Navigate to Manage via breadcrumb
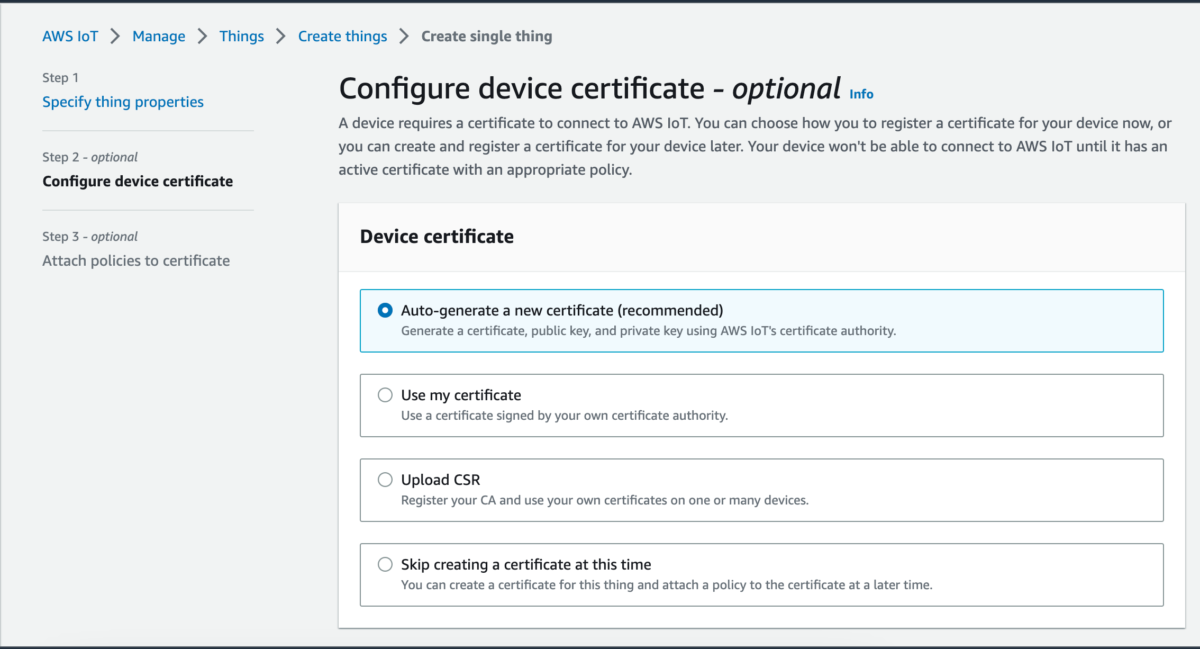This screenshot has width=1200, height=649. pyautogui.click(x=158, y=36)
